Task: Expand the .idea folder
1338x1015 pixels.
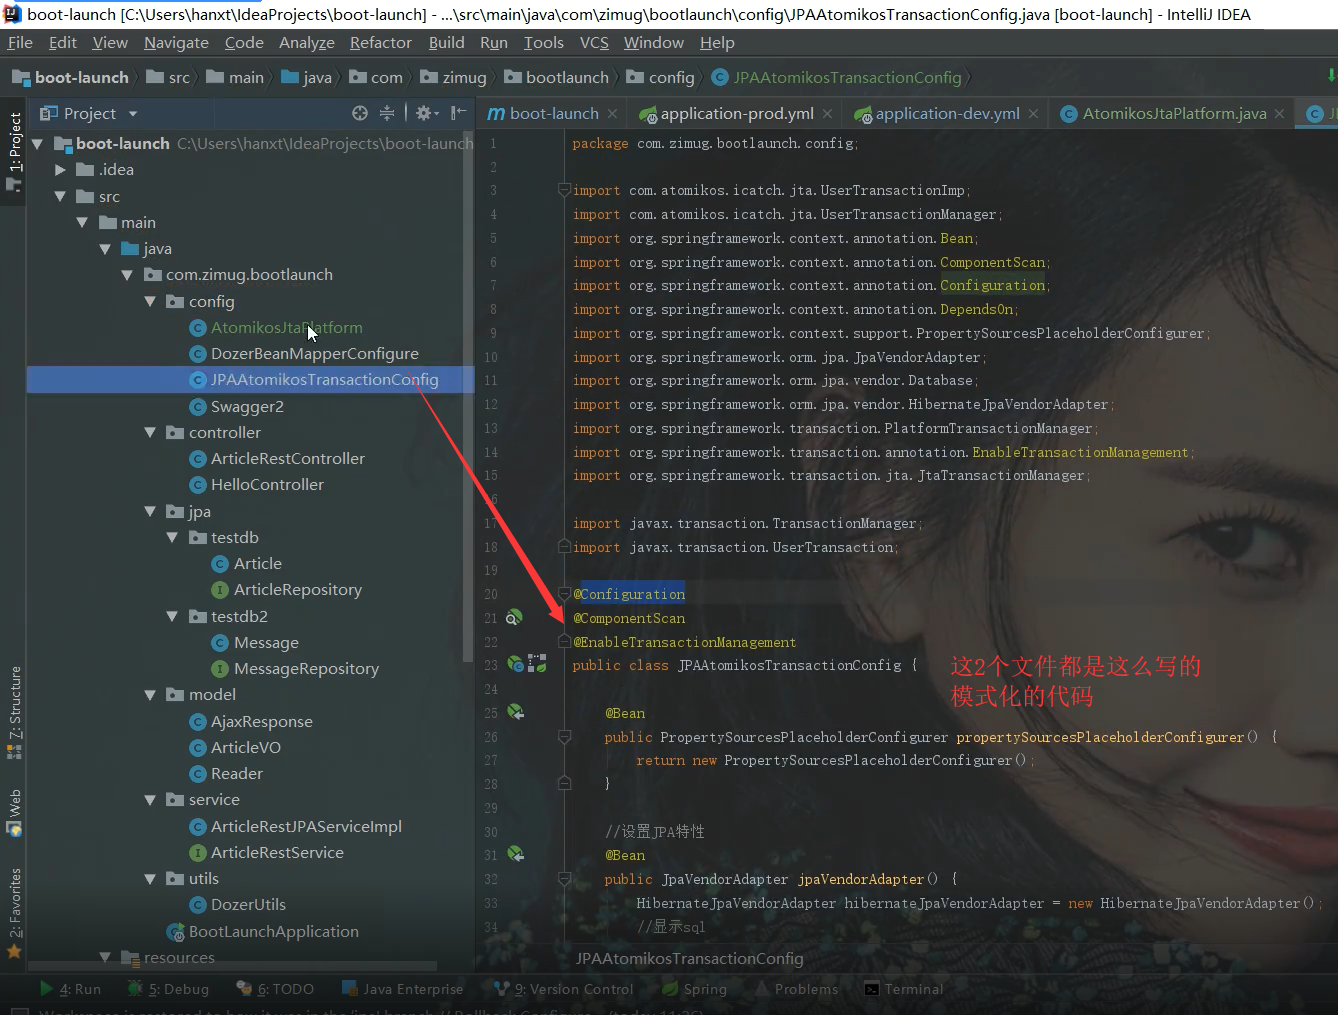Action: [60, 170]
